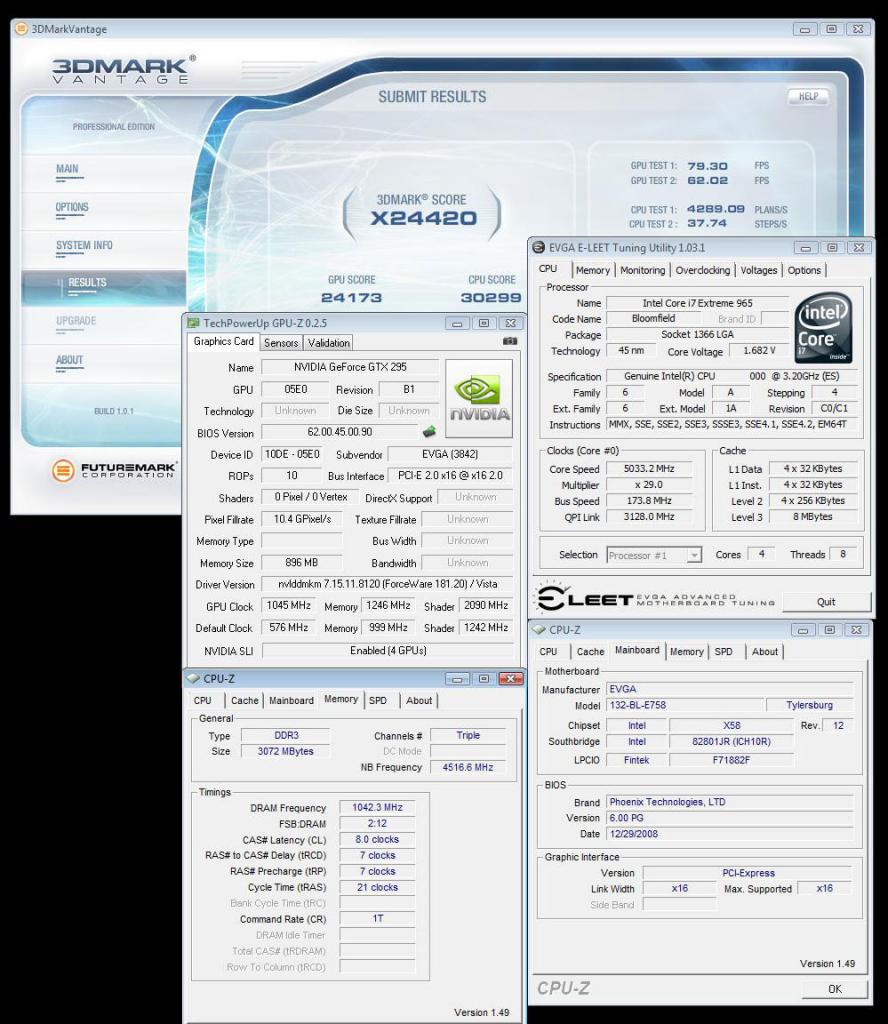Open MAIN in the 3DMark Vantage sidebar

point(67,169)
